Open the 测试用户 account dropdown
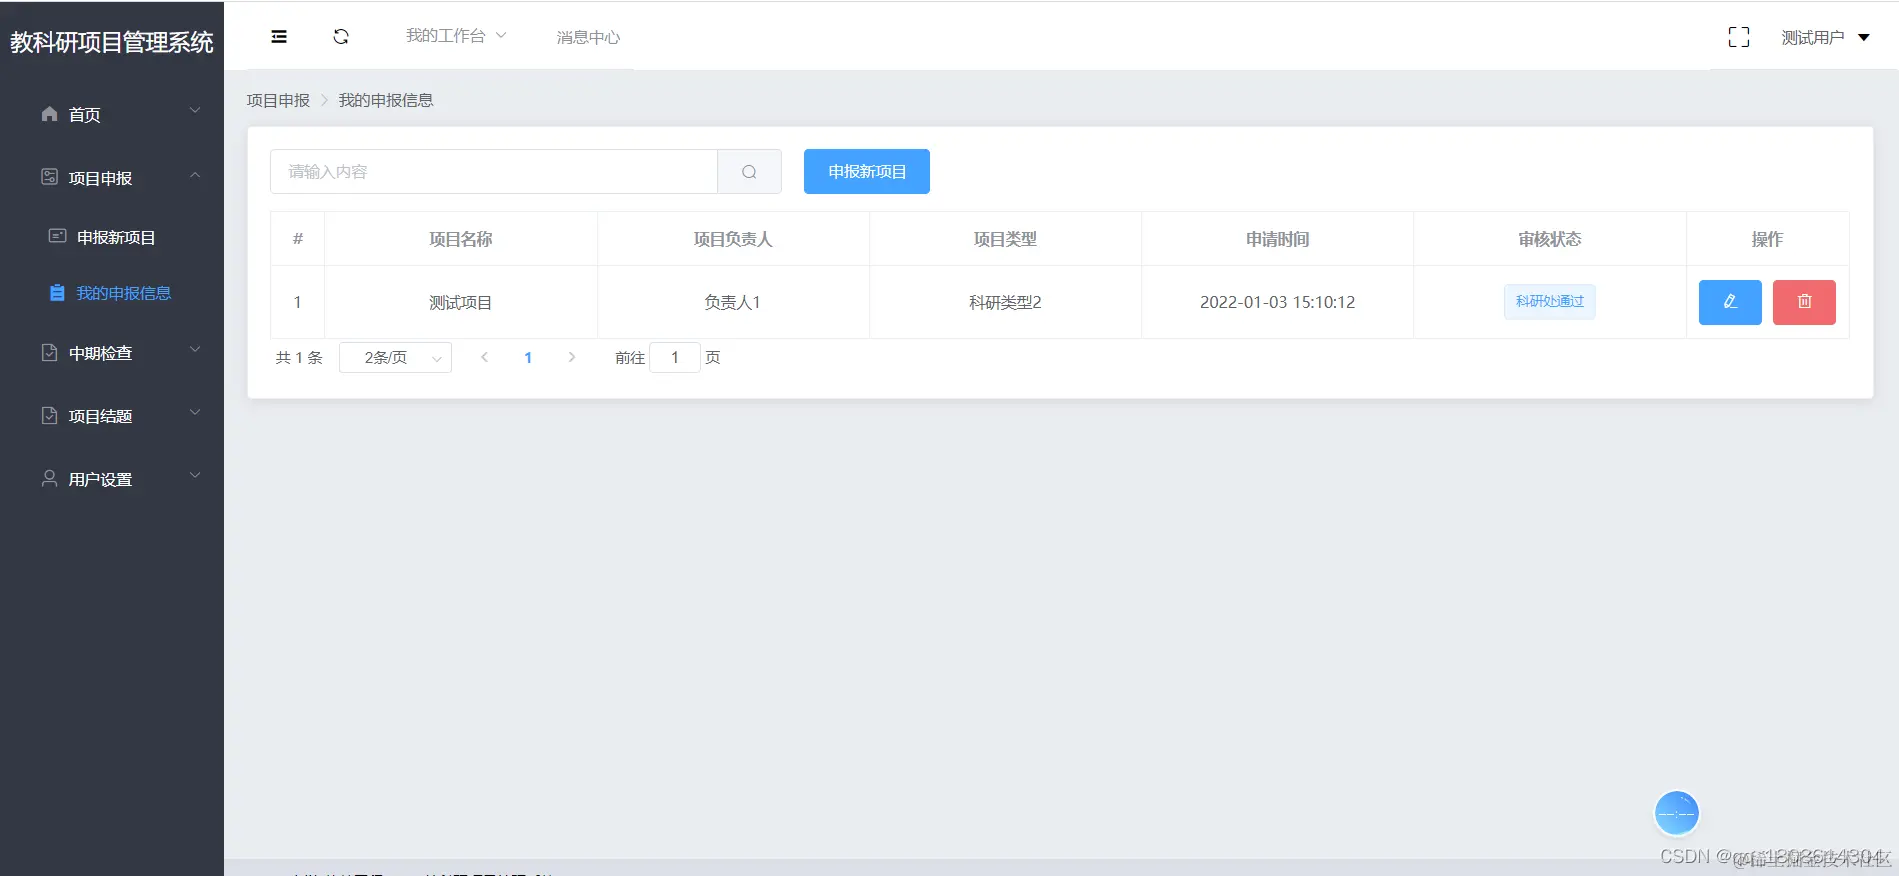Image resolution: width=1899 pixels, height=876 pixels. (1825, 37)
